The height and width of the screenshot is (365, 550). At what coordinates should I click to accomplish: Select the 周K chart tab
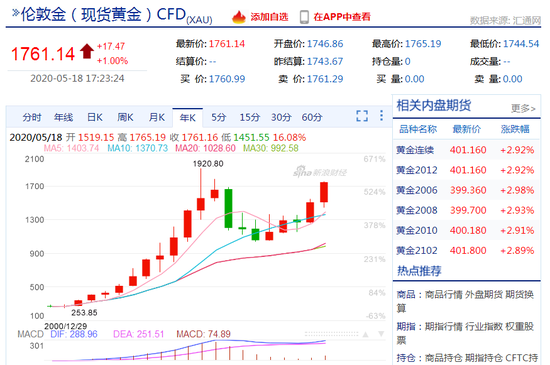tap(126, 117)
